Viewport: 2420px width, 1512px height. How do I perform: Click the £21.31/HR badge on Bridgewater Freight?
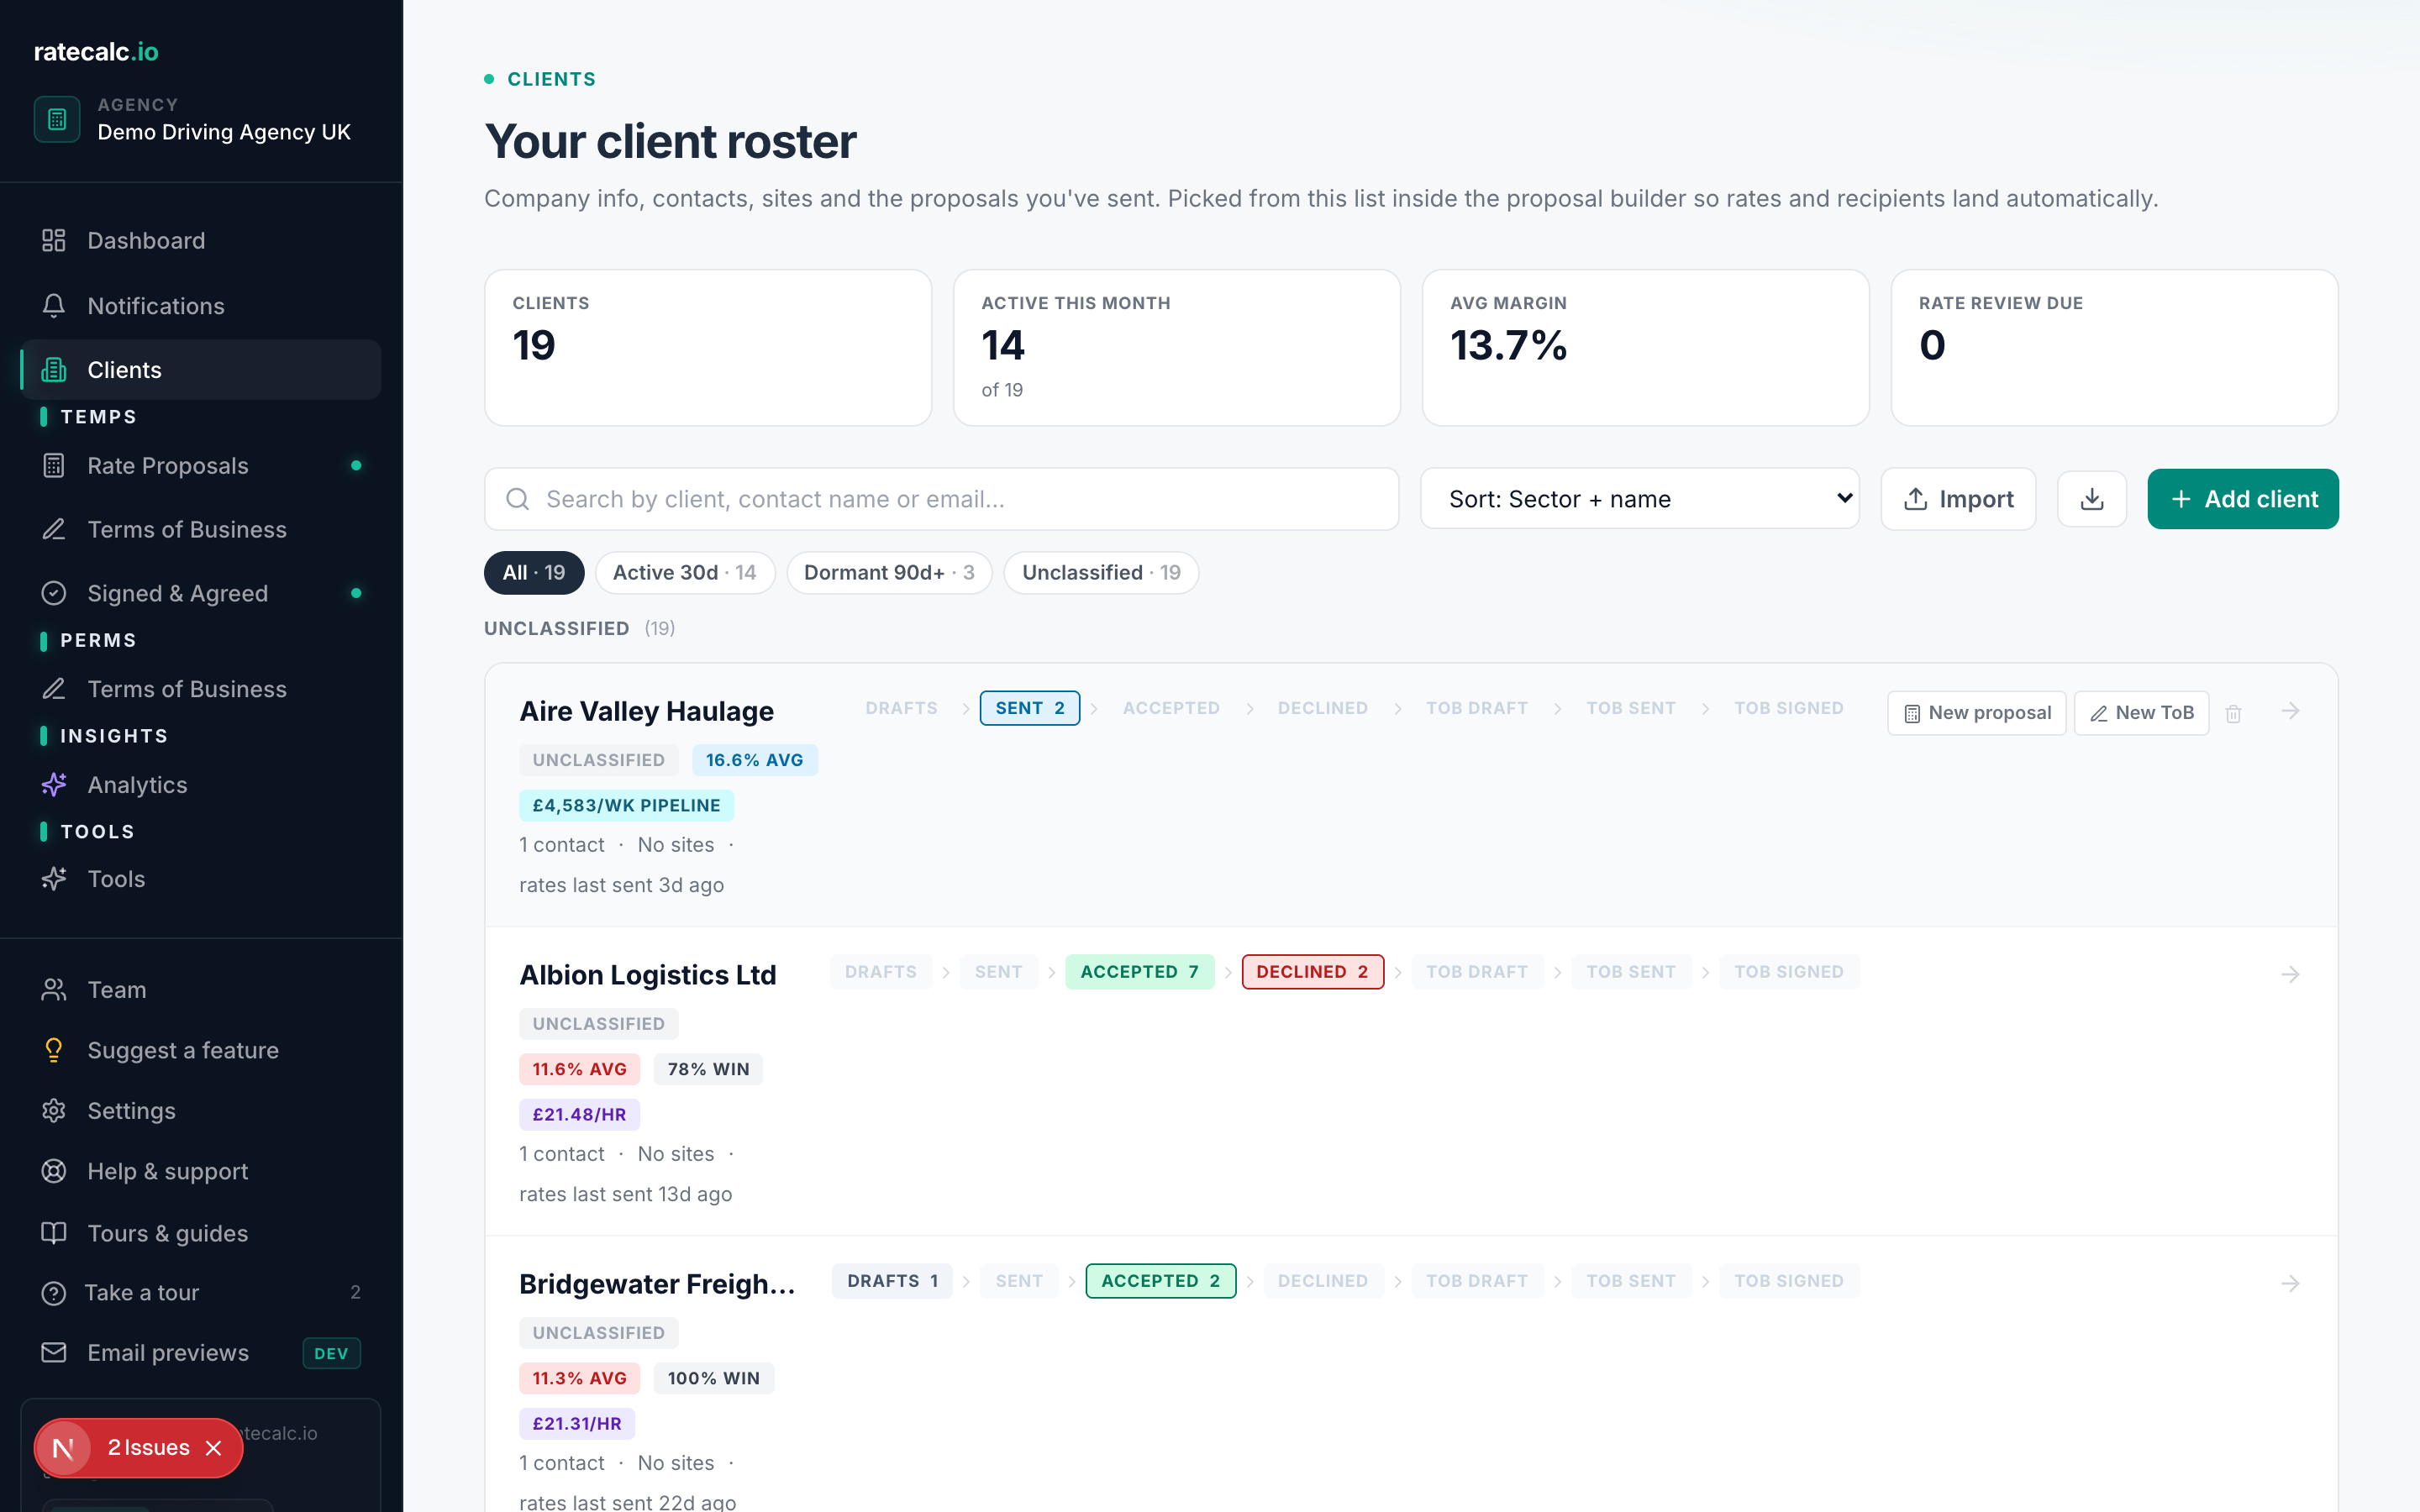coord(577,1424)
